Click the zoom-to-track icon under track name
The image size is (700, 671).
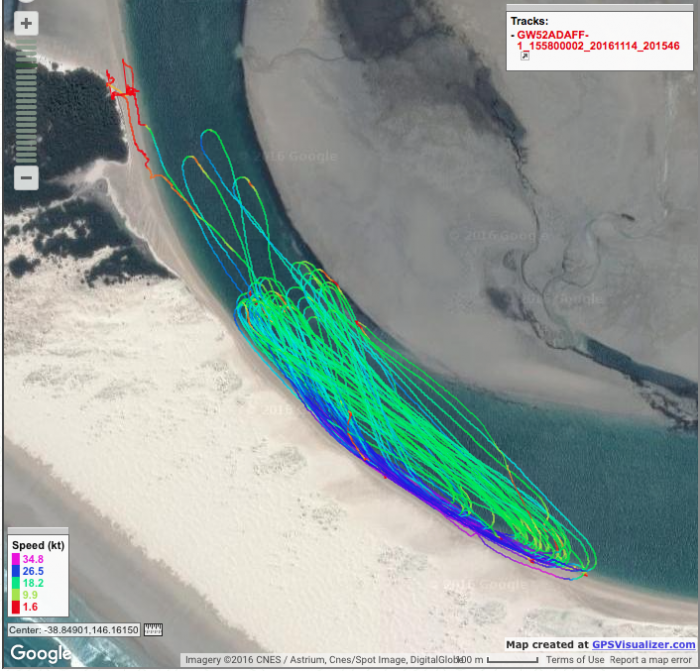(526, 57)
